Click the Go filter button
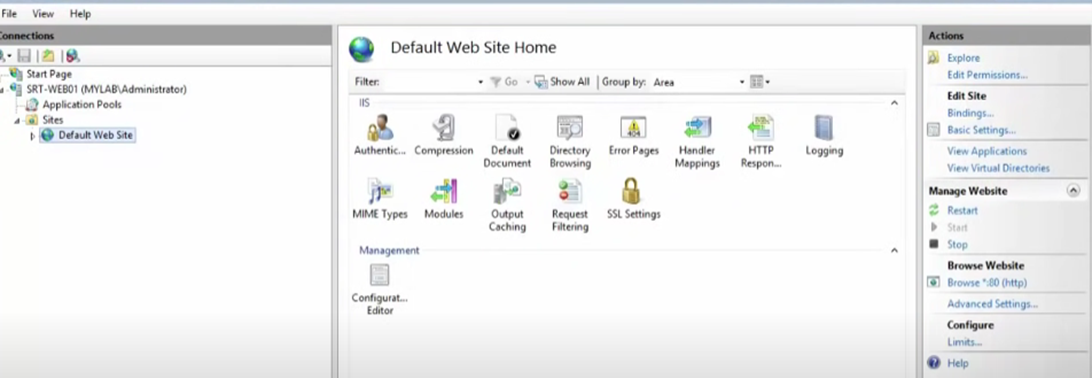This screenshot has width=1092, height=378. (x=504, y=82)
